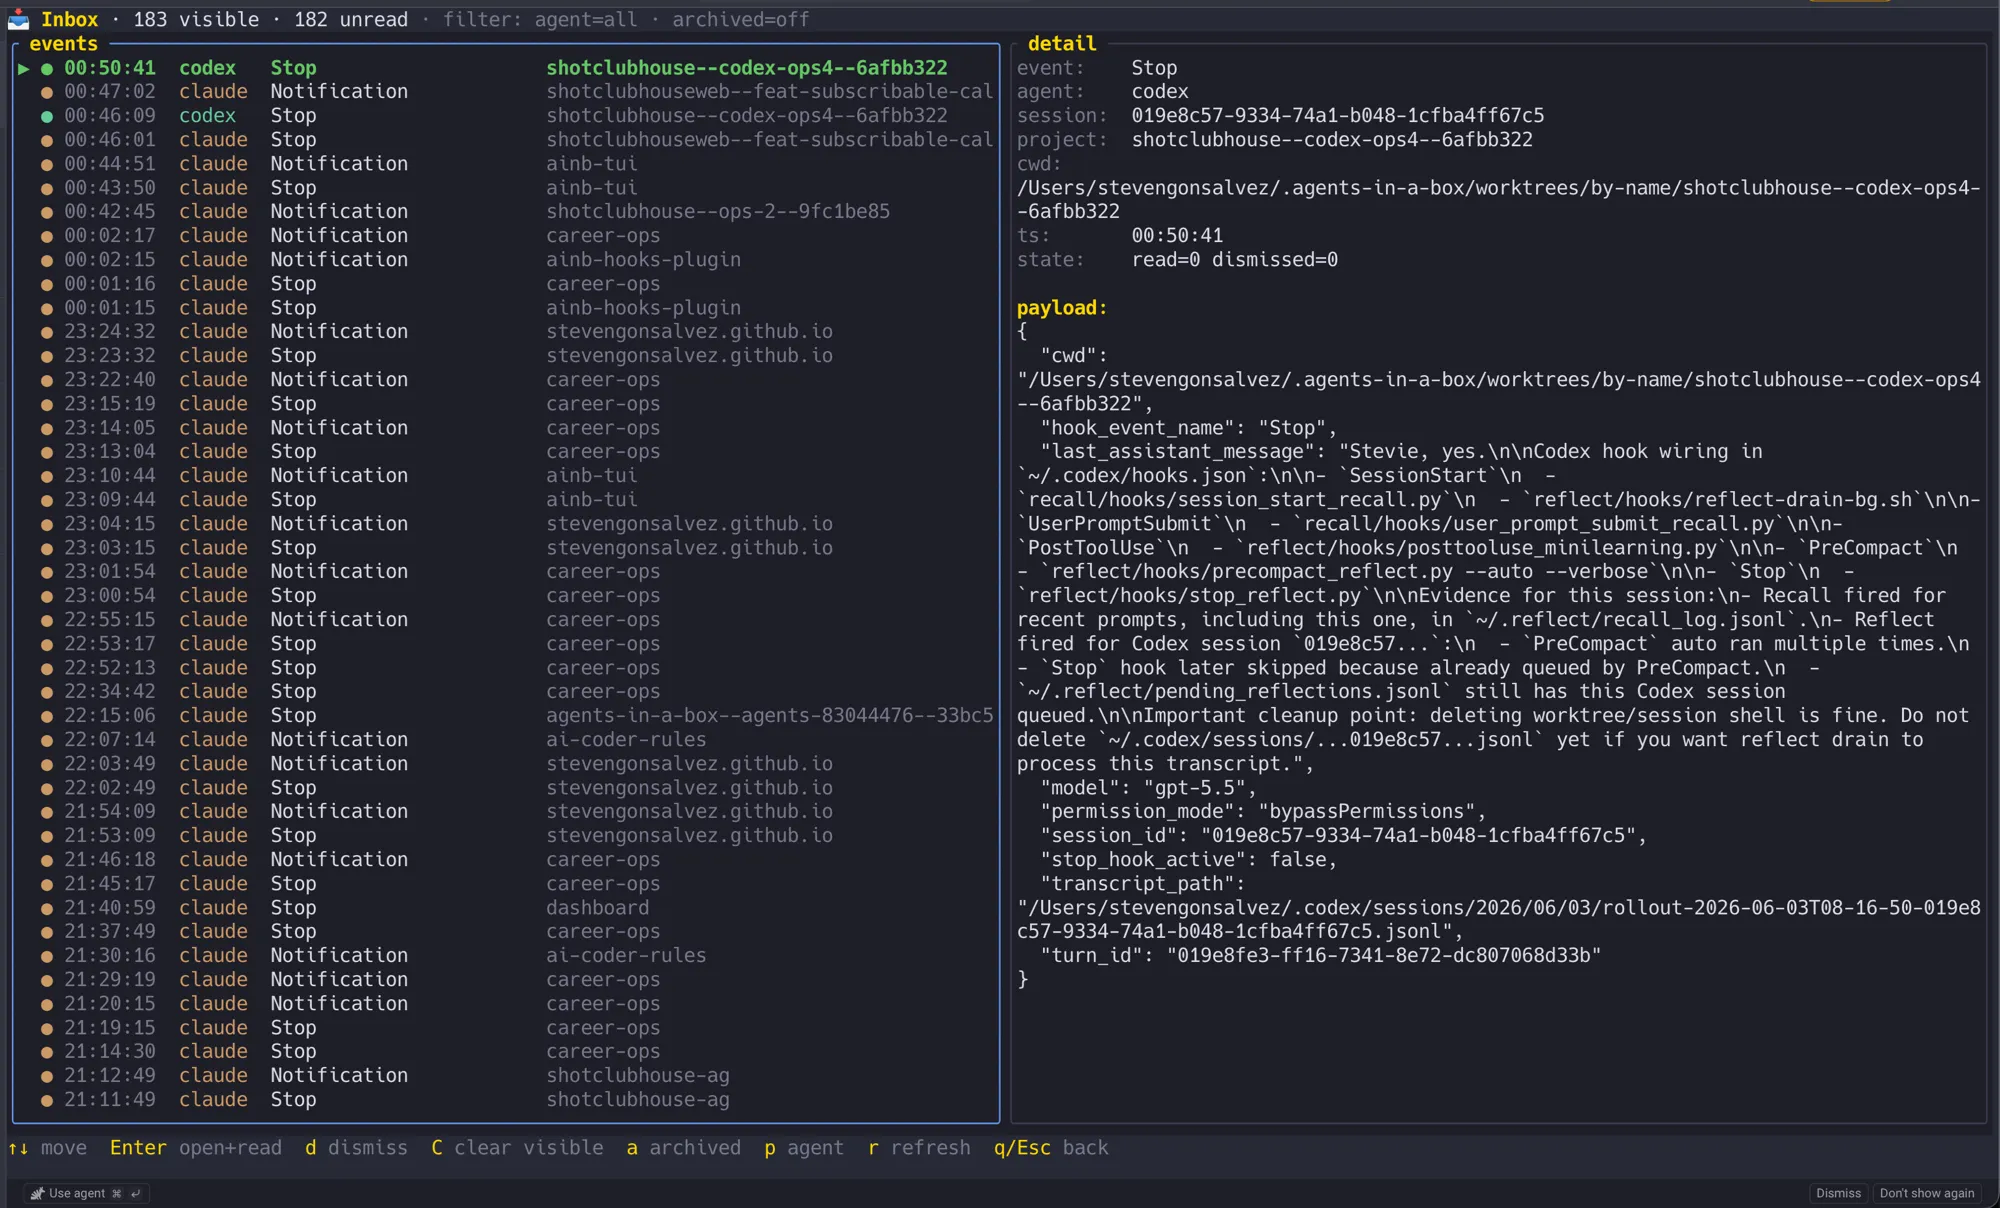Click the 'Enter open+read' shortcut hint

(x=196, y=1148)
